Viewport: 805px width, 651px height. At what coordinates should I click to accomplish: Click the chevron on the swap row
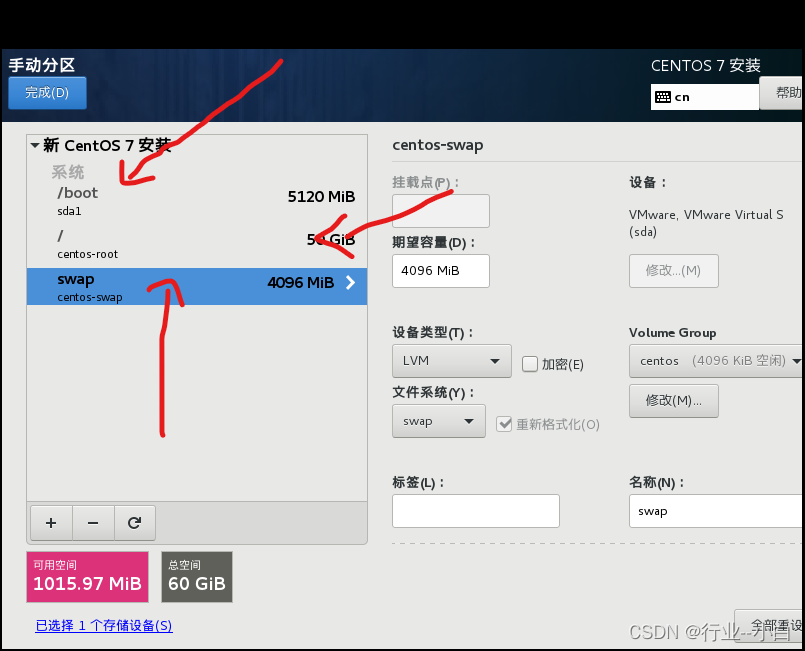351,282
